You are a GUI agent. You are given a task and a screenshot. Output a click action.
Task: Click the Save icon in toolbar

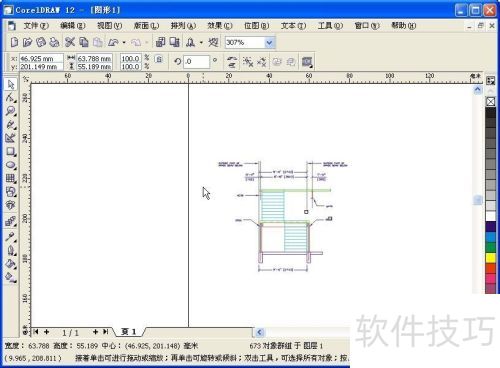click(x=41, y=42)
